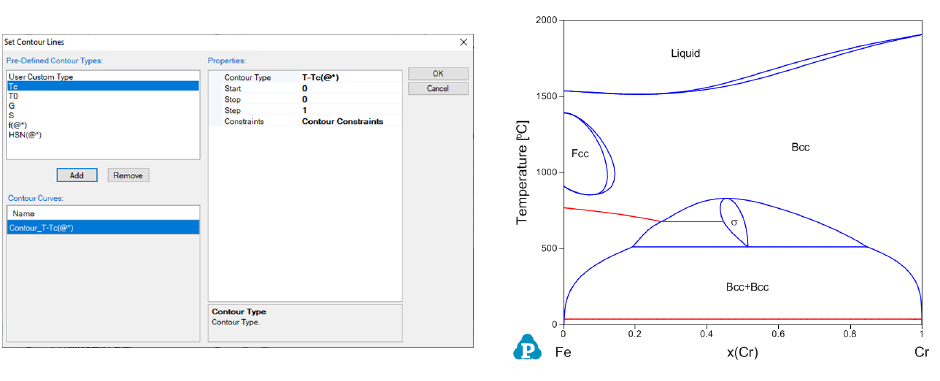Choose f(@*) from the contour types

point(103,125)
